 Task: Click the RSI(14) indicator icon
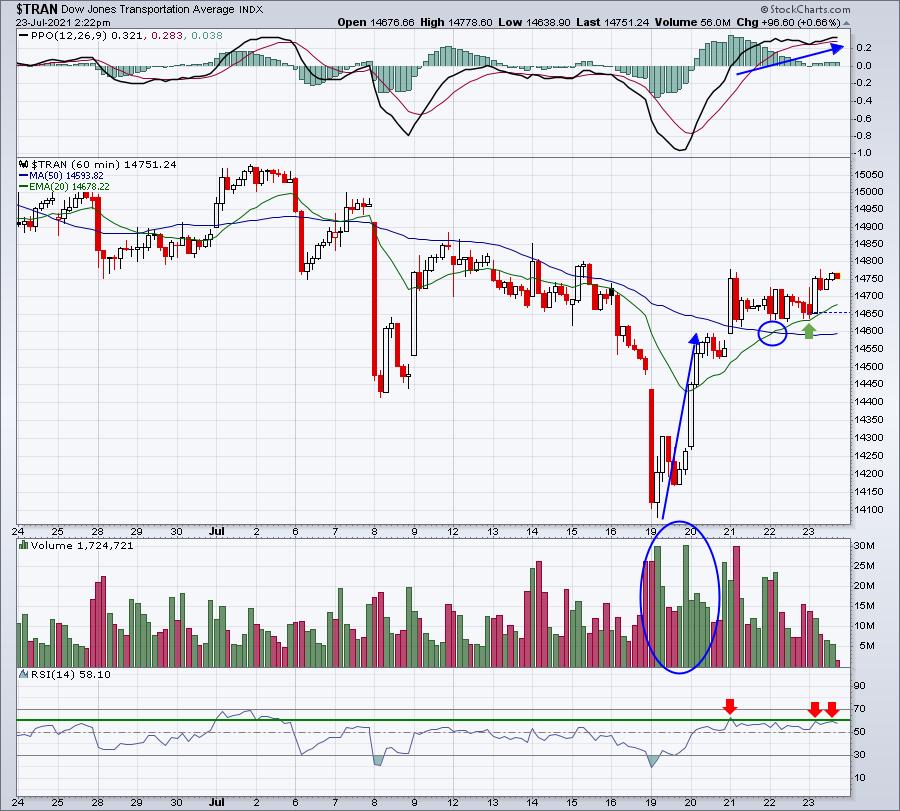(24, 674)
